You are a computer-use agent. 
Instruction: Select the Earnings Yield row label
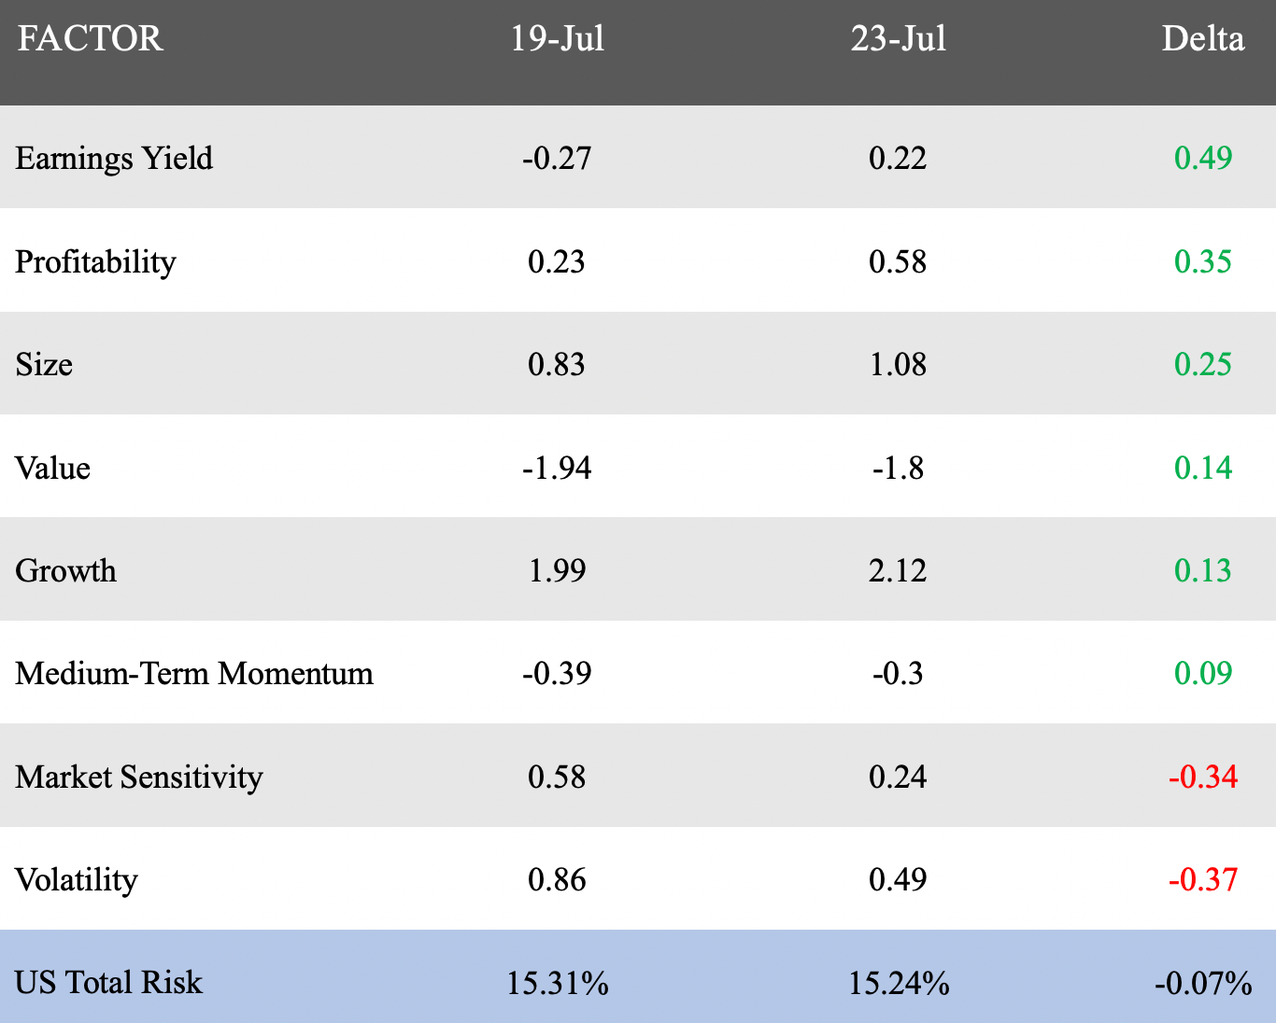[114, 158]
